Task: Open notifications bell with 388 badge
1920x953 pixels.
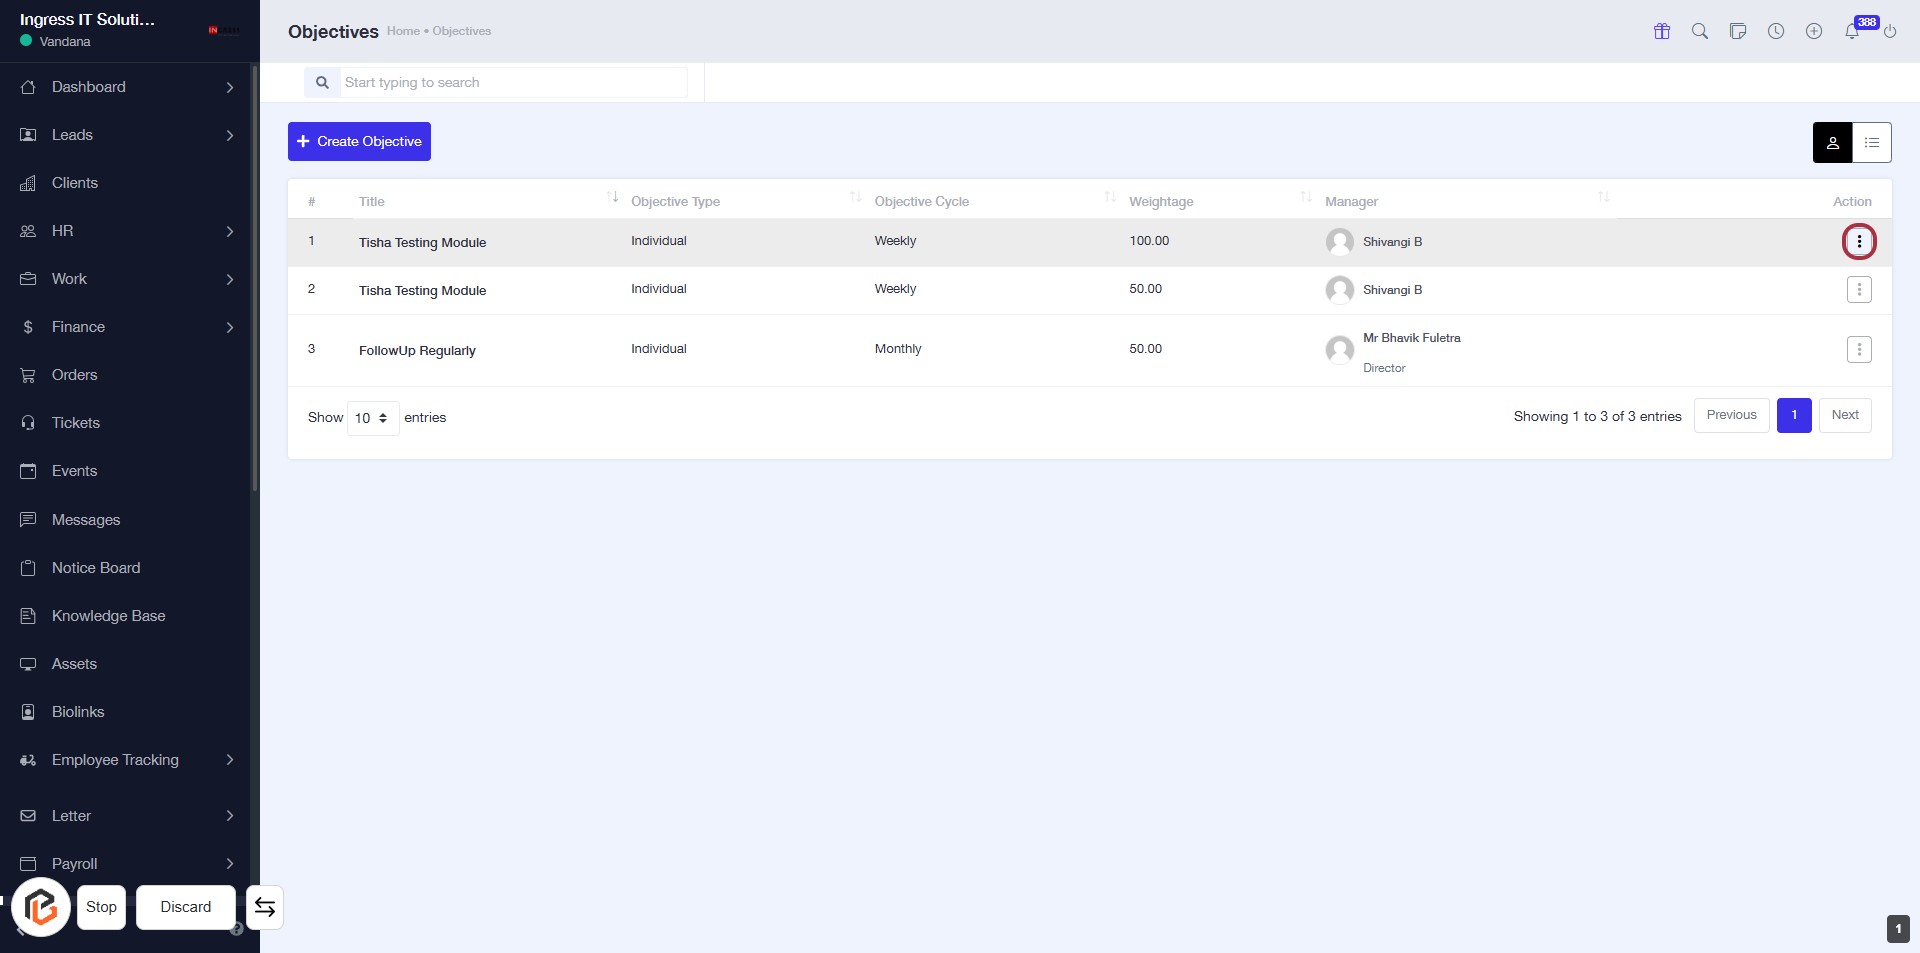Action: pos(1852,31)
